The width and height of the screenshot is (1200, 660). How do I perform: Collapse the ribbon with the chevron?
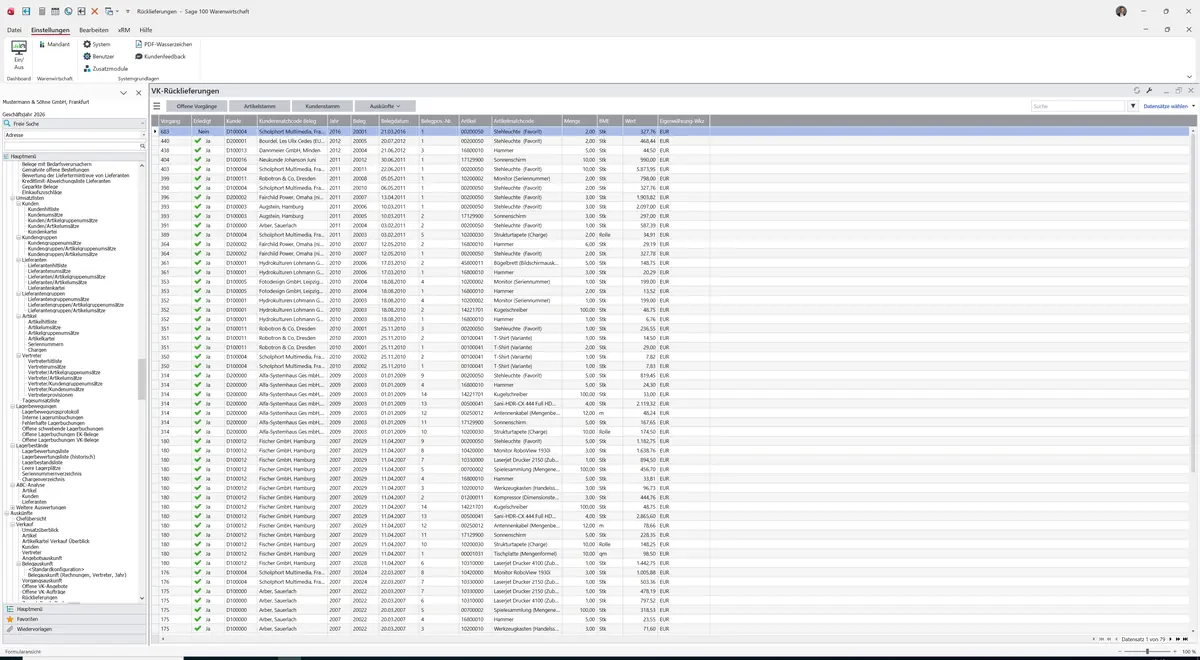[1189, 76]
